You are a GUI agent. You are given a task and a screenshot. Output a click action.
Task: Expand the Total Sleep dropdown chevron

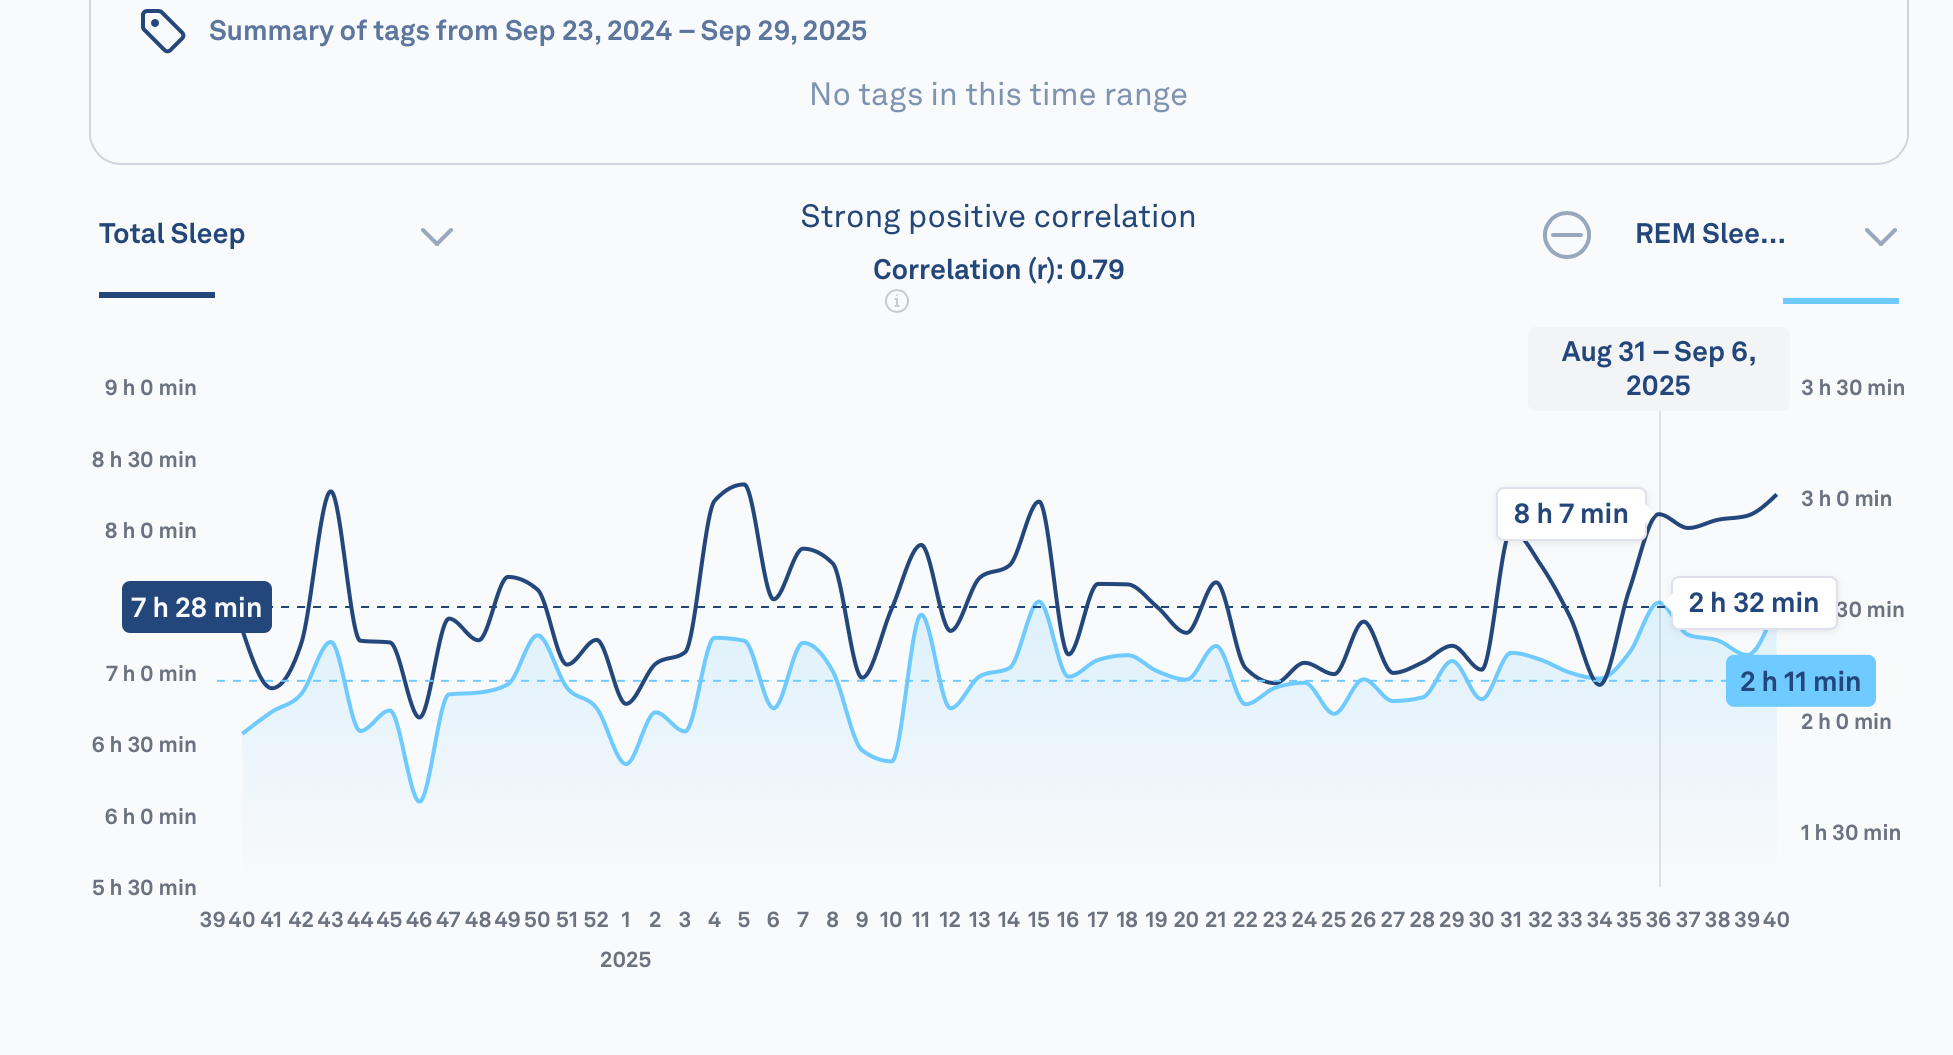tap(437, 236)
